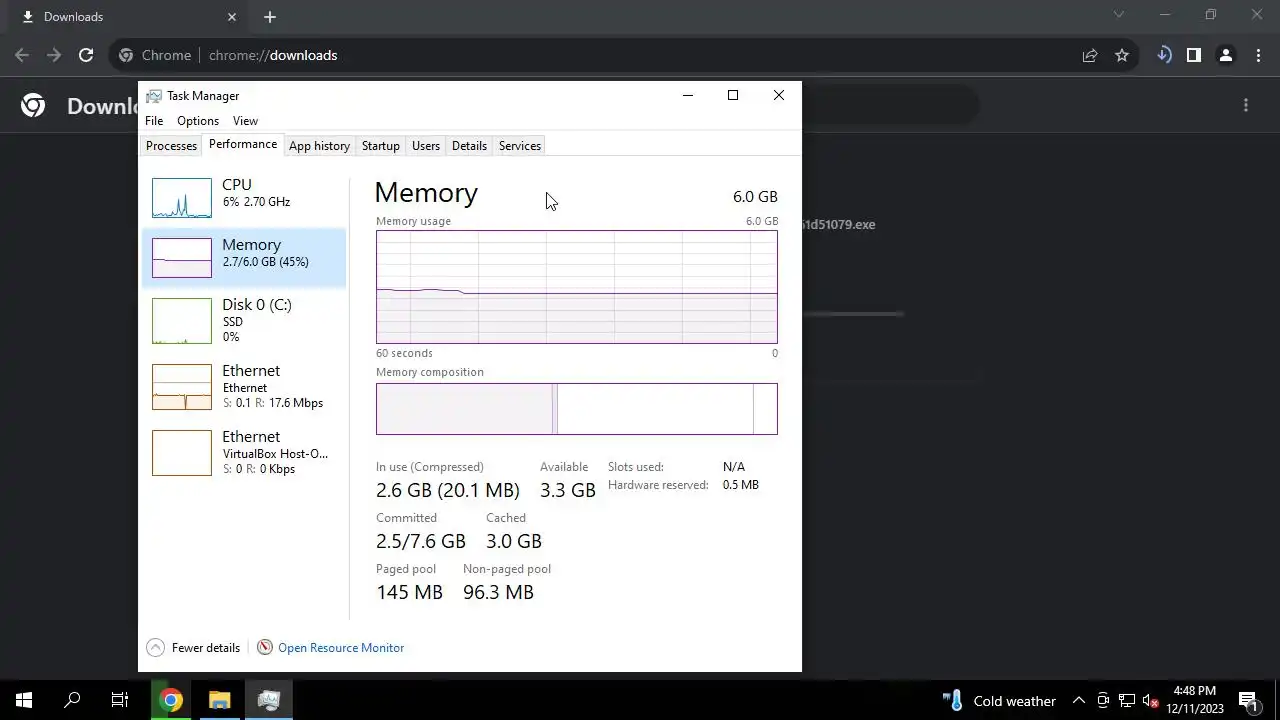Switch to the Services tab
This screenshot has height=720, width=1280.
pyautogui.click(x=520, y=146)
